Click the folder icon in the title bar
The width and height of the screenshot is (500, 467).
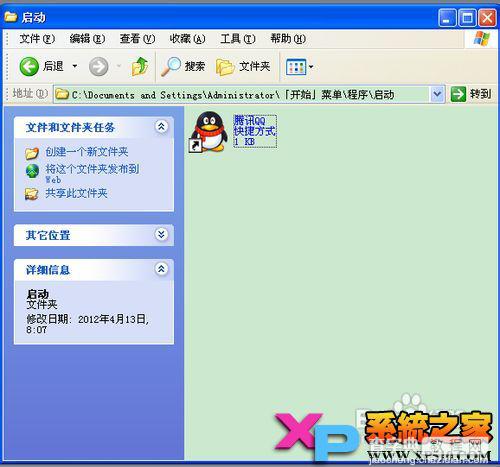pos(11,16)
